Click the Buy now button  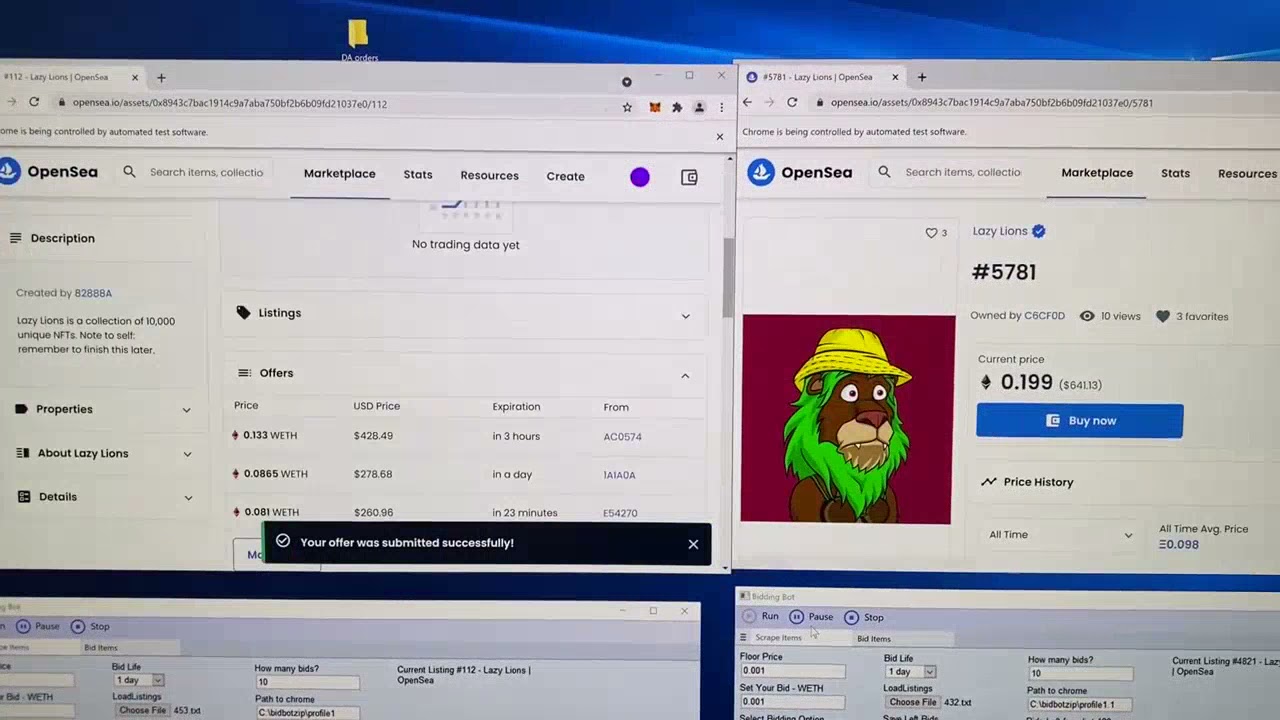point(1080,421)
